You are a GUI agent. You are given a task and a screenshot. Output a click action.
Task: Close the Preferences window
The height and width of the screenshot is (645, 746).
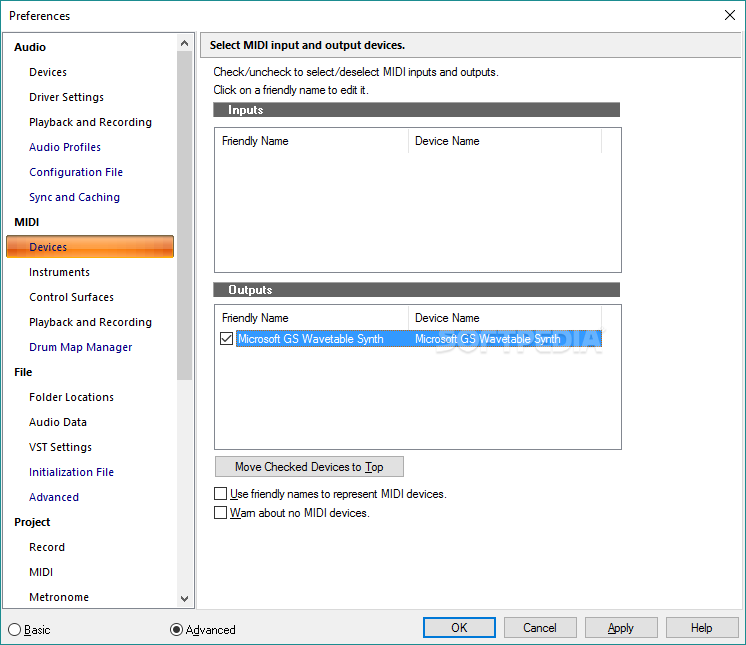730,15
